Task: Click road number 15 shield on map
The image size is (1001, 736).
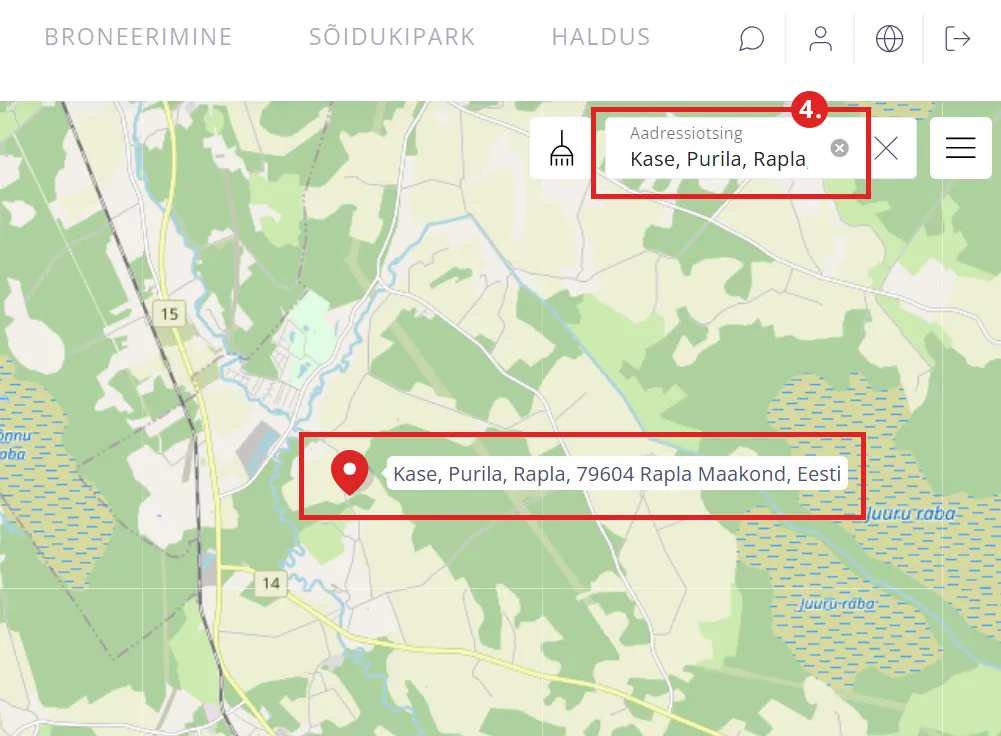Action: 169,313
